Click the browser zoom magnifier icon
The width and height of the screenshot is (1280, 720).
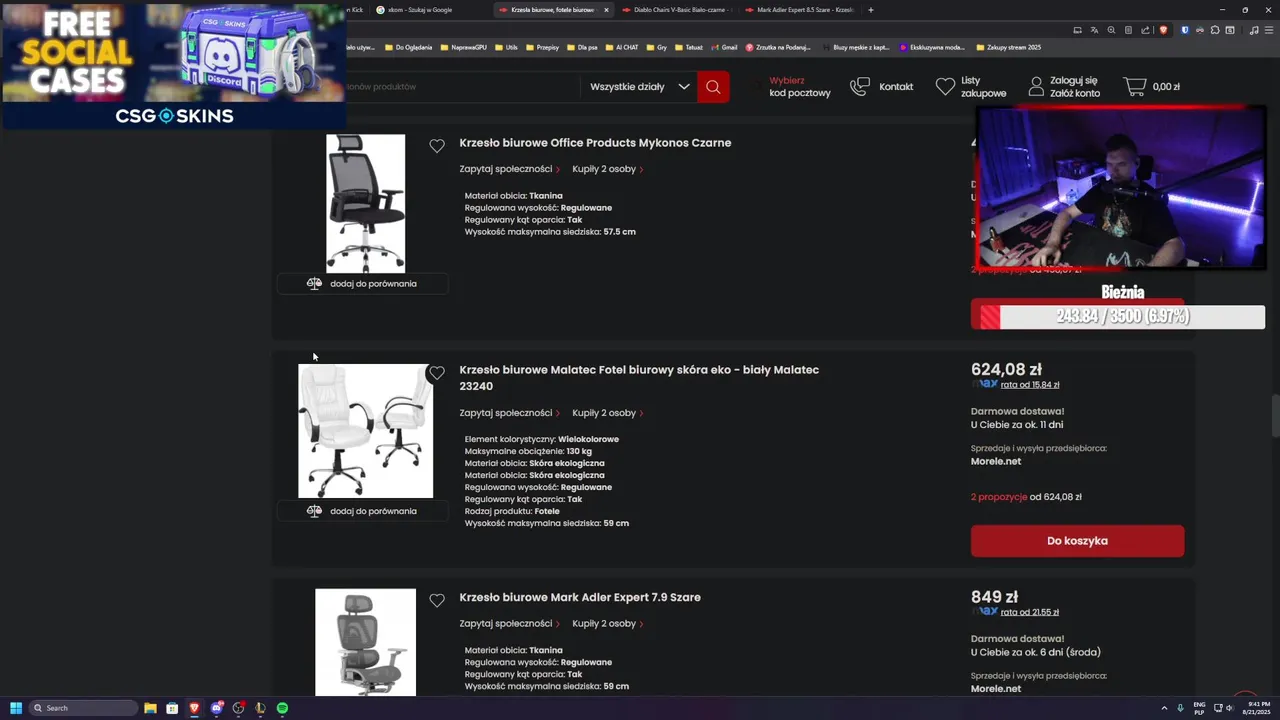pyautogui.click(x=1111, y=30)
